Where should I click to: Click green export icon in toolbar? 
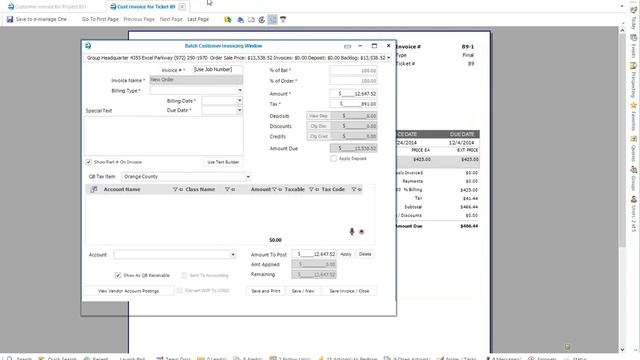coord(228,19)
